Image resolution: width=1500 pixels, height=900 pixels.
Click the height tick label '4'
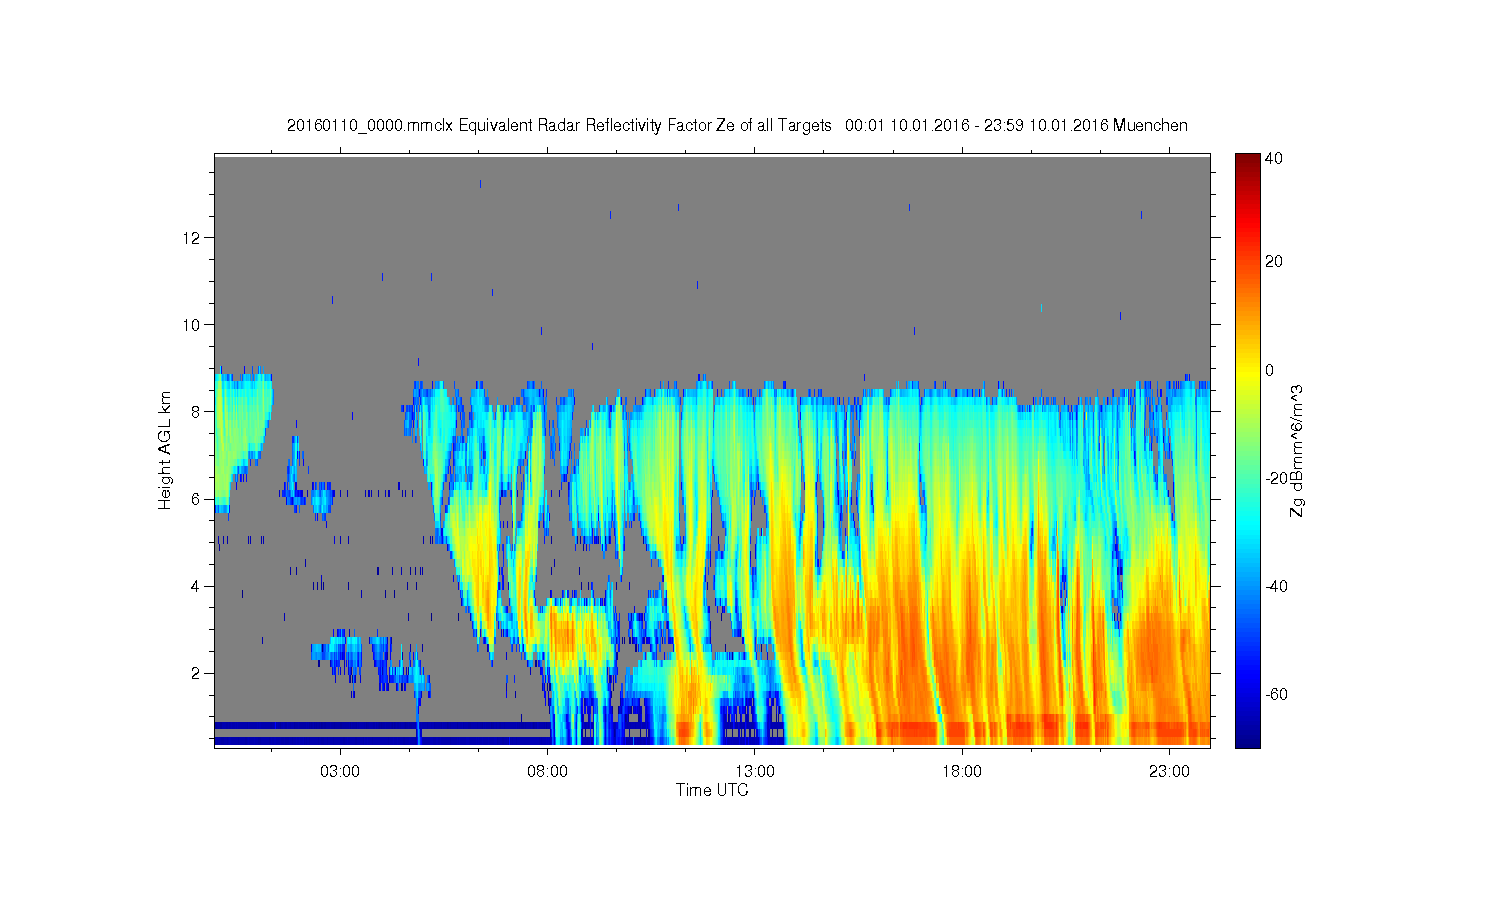(197, 586)
